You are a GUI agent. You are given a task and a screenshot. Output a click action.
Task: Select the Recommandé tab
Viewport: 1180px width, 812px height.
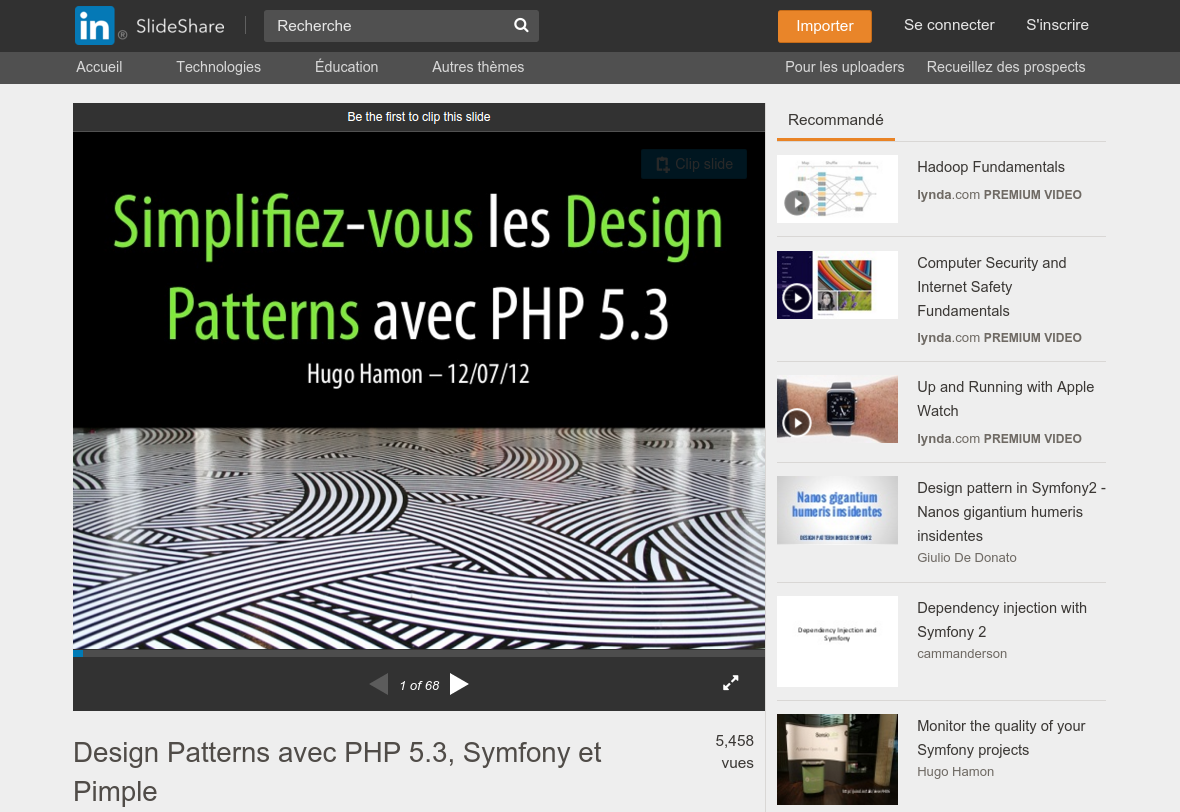point(835,120)
